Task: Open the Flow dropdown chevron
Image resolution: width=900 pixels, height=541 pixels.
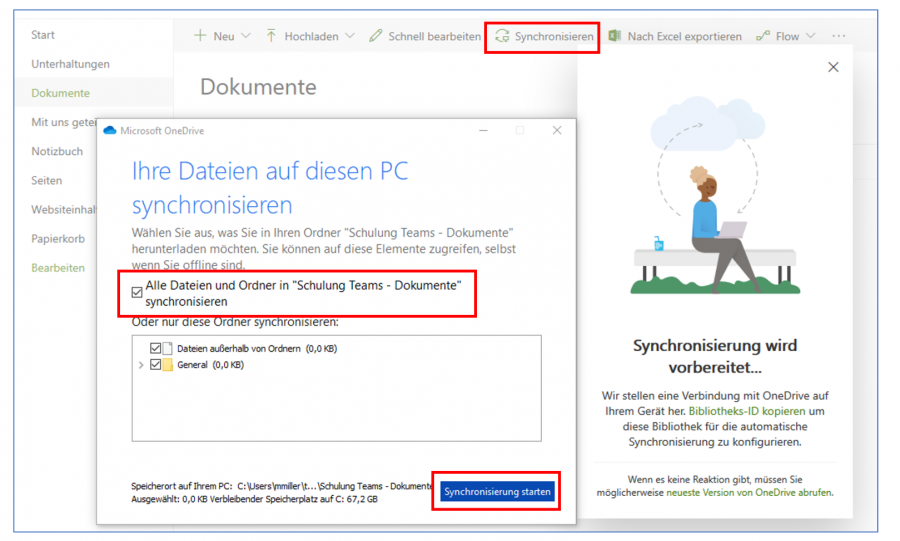Action: tap(810, 36)
